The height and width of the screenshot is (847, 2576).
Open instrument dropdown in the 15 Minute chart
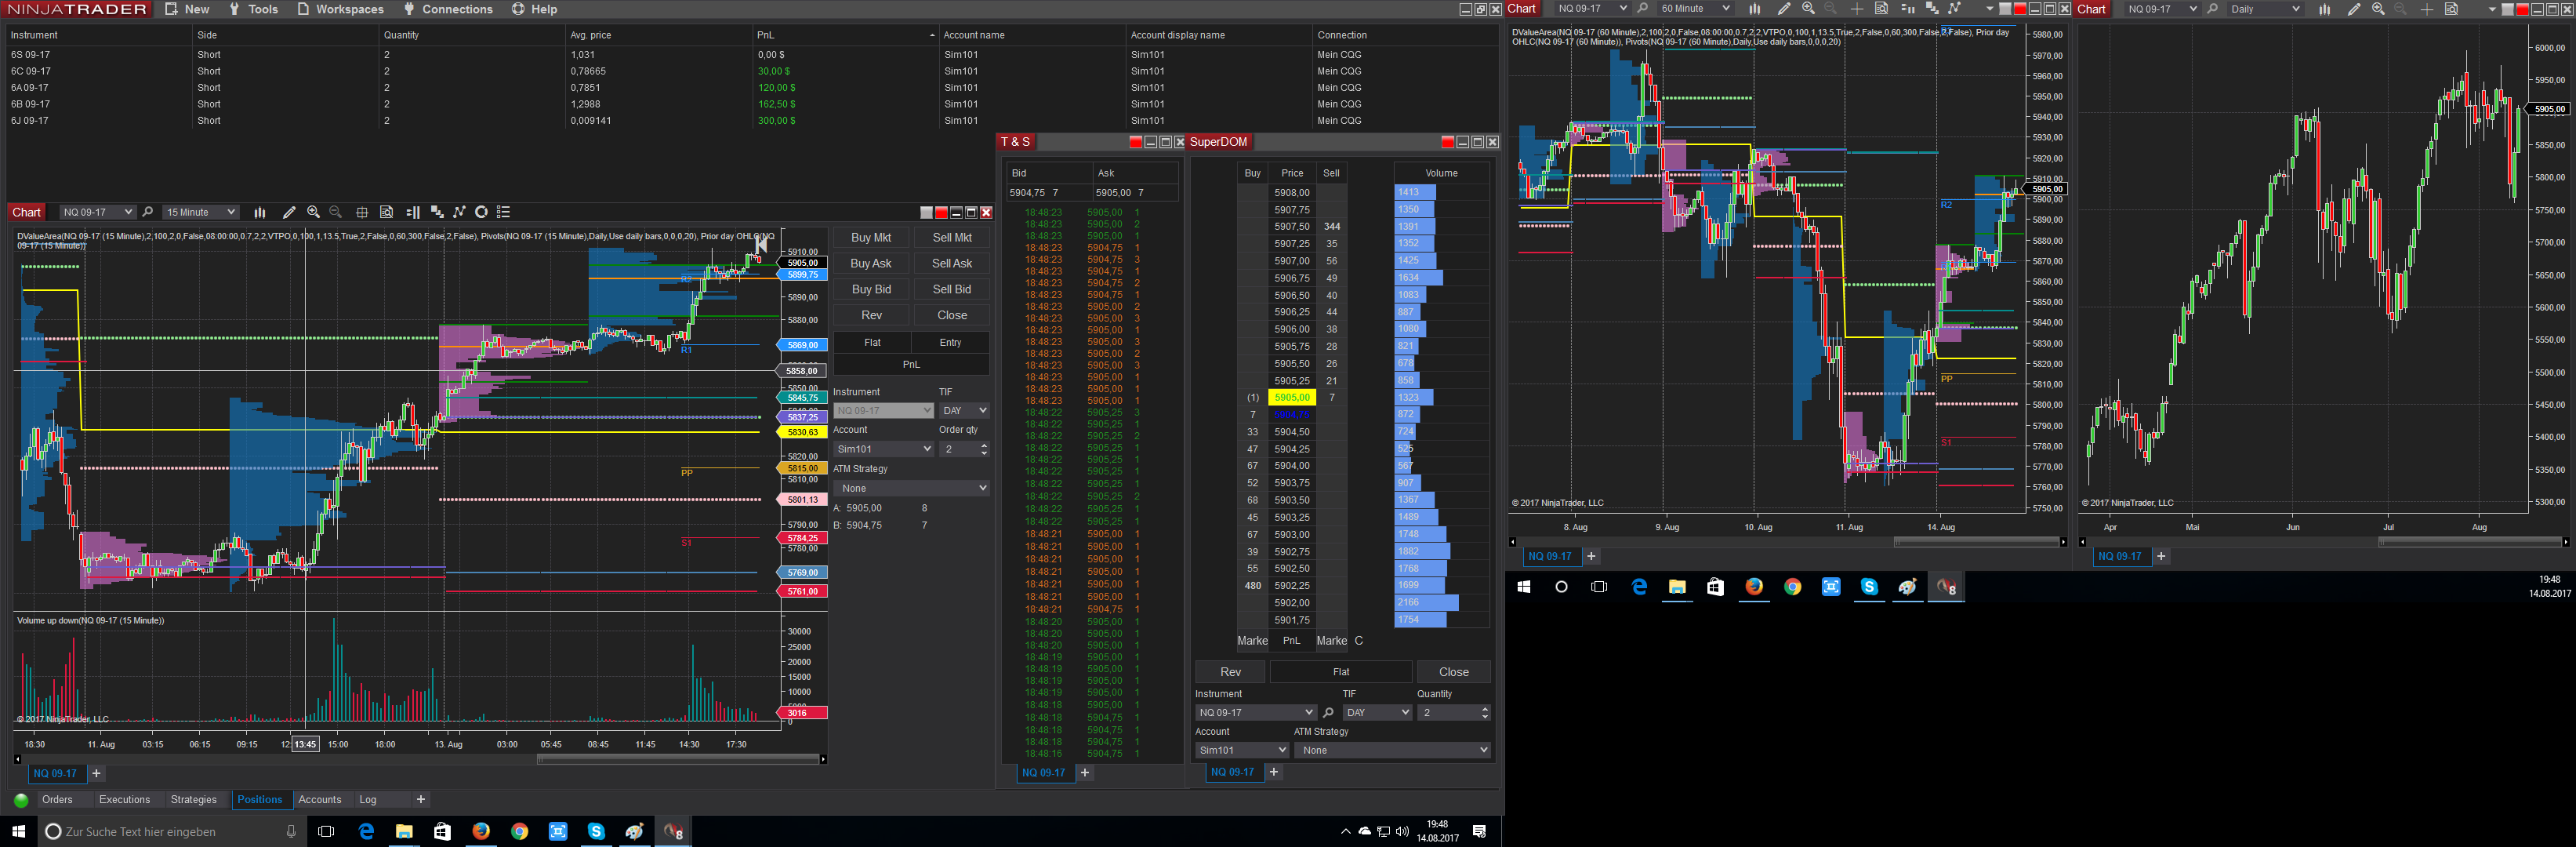(x=97, y=212)
